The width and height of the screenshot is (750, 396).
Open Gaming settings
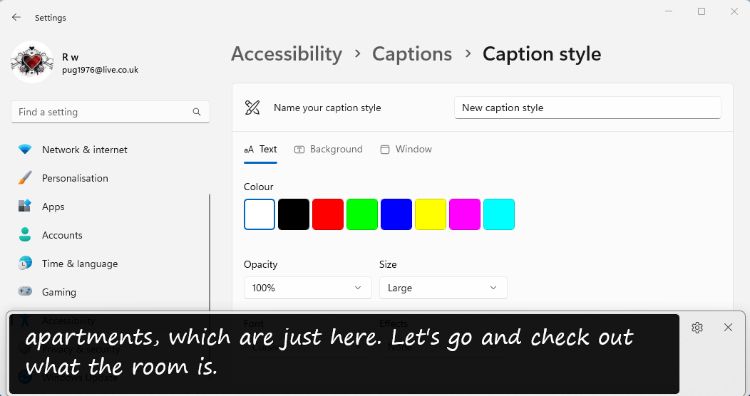coord(110,292)
